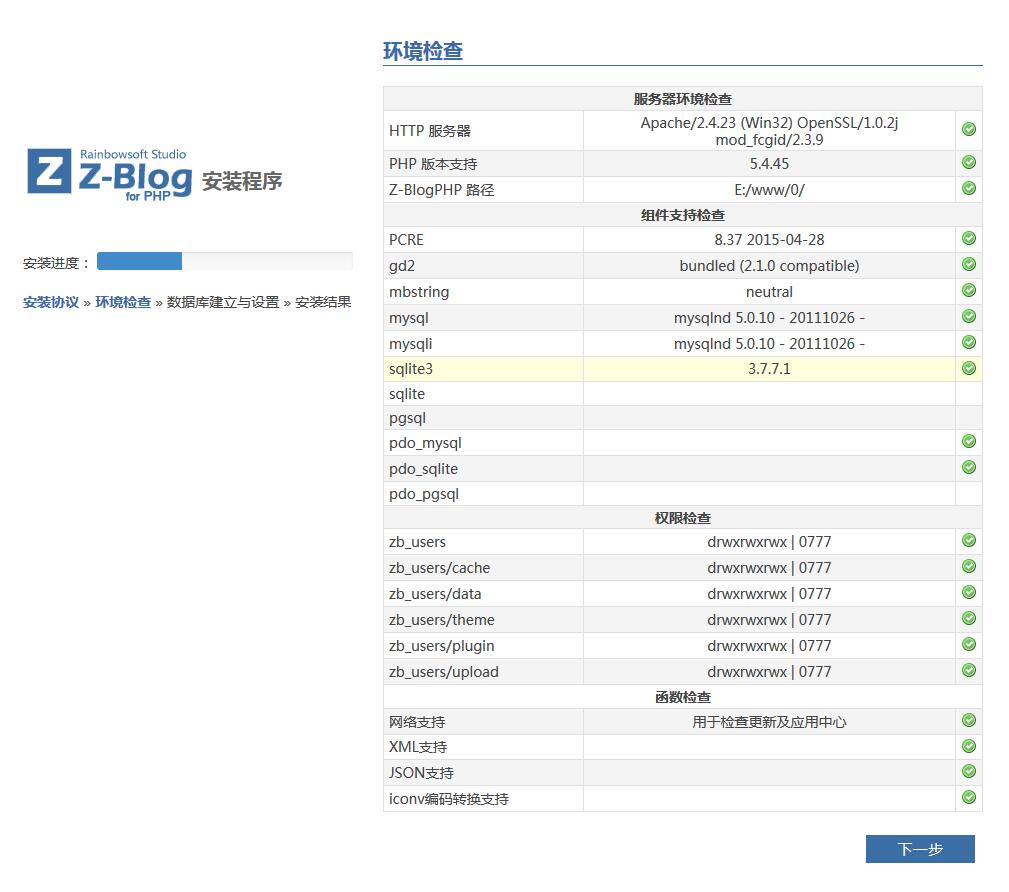
Task: Click the 数据库建立与设置 step text
Action: pyautogui.click(x=223, y=302)
